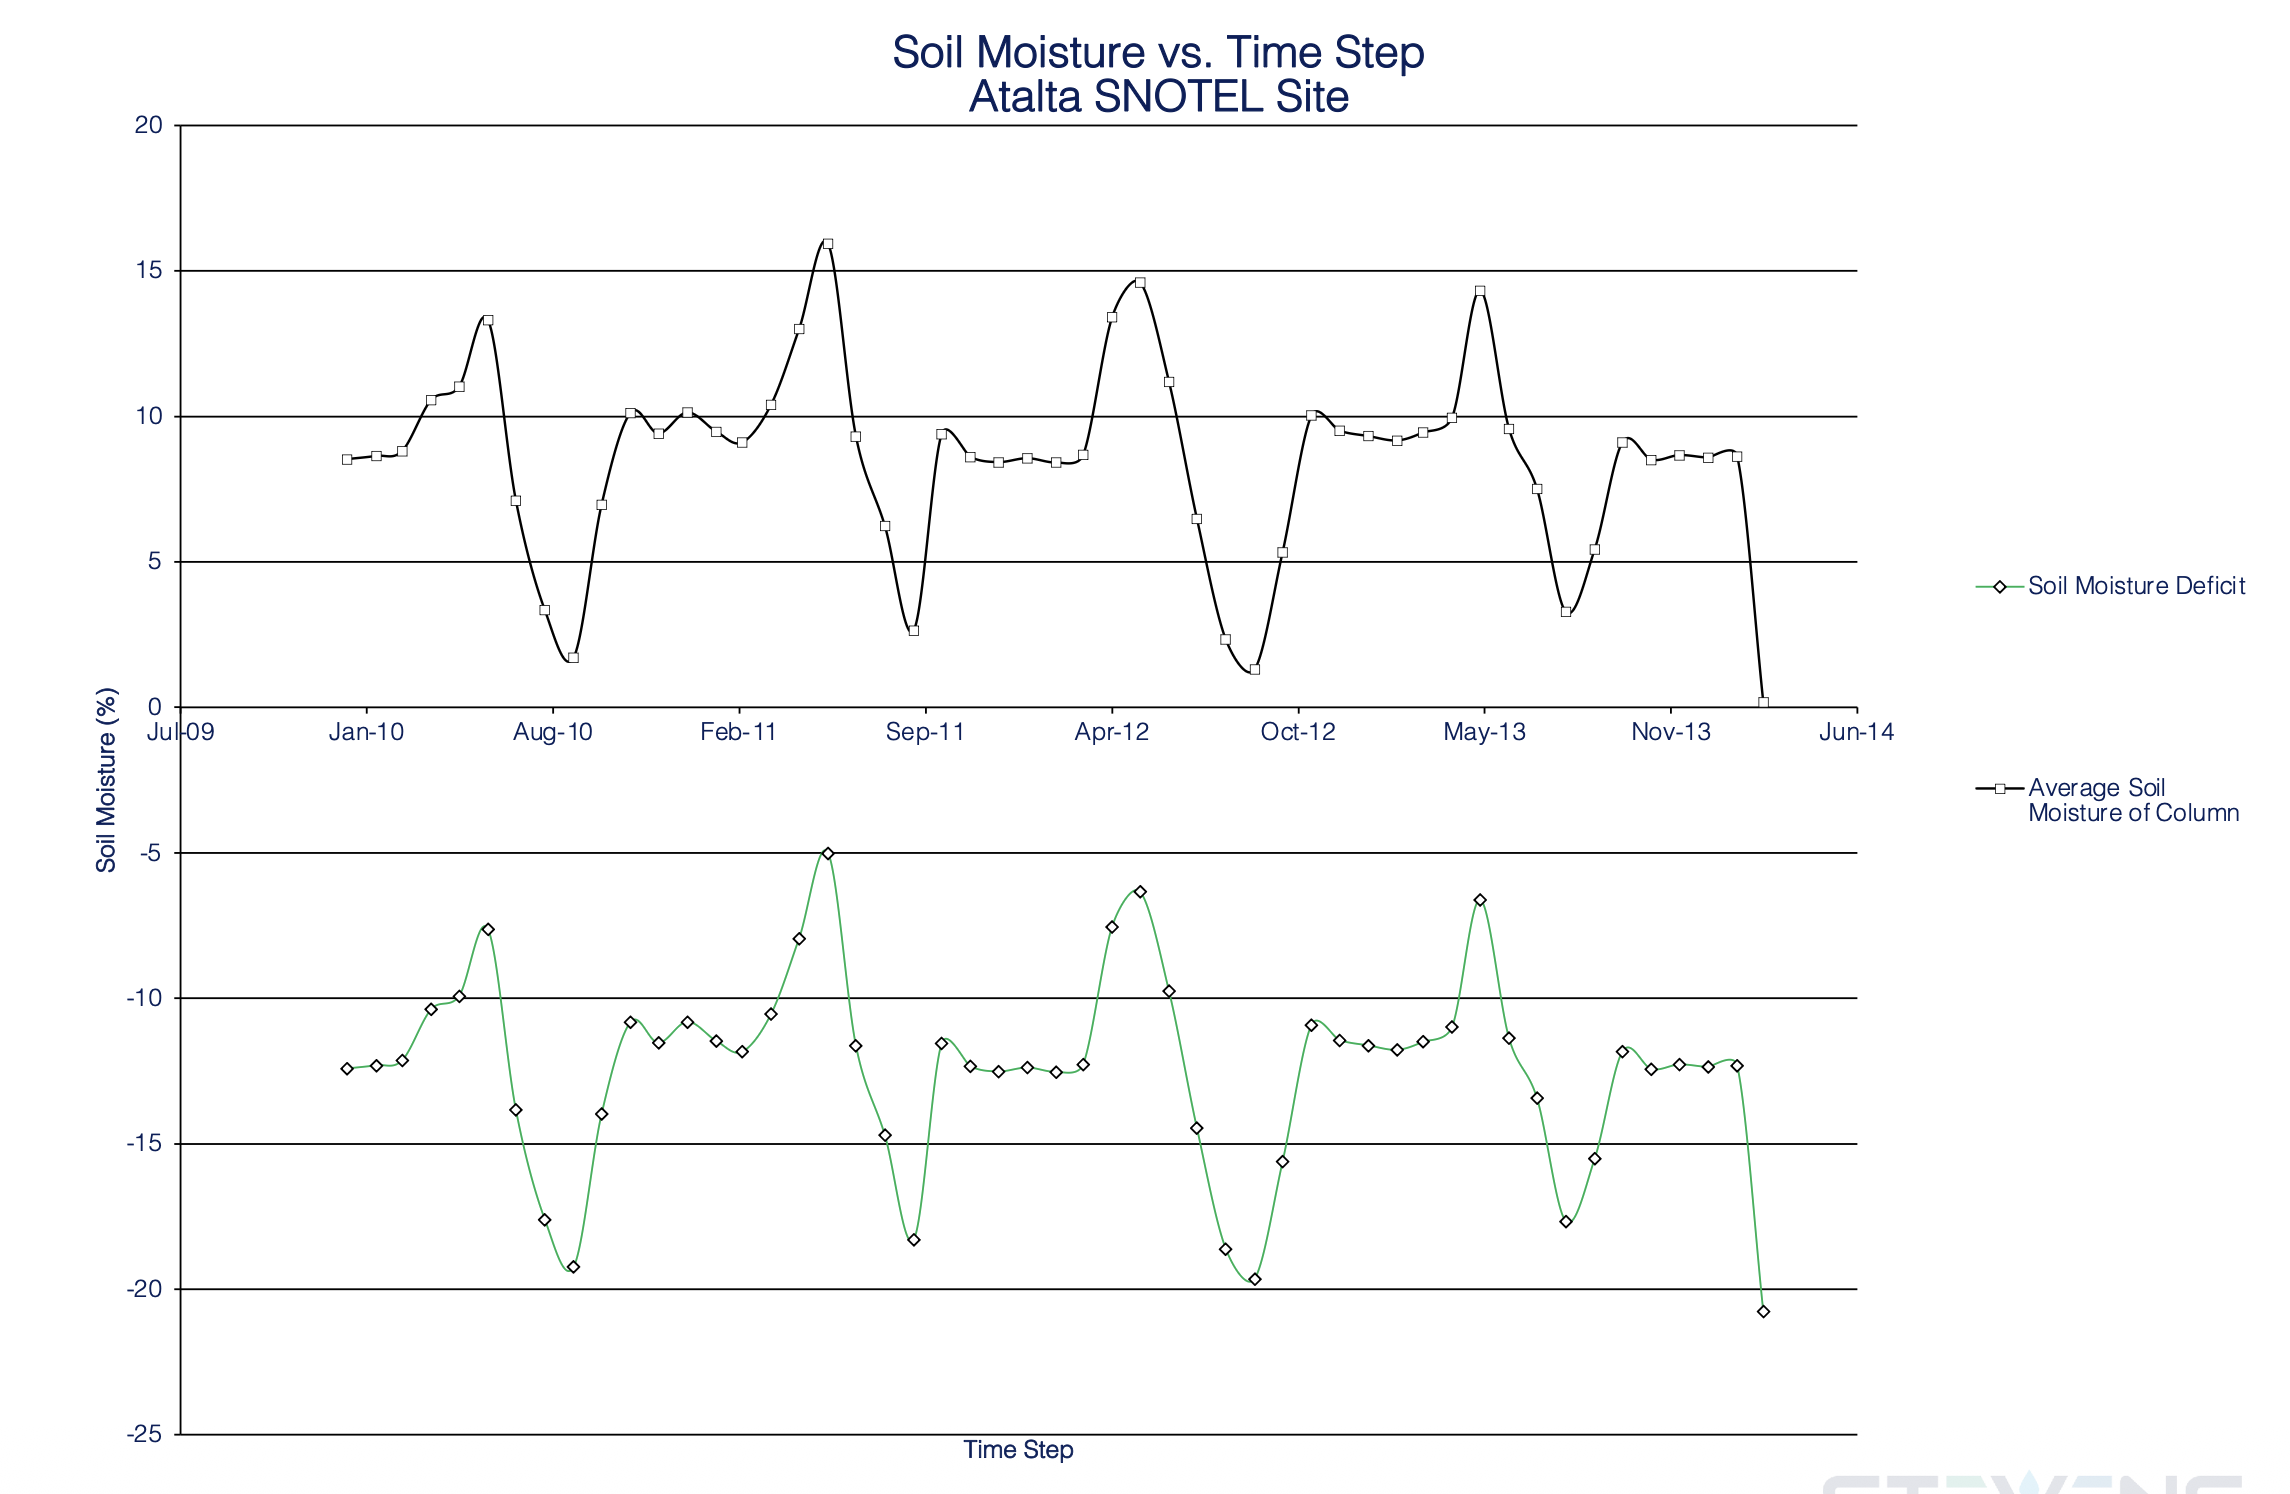Click the black peak point near May-13

[1480, 291]
